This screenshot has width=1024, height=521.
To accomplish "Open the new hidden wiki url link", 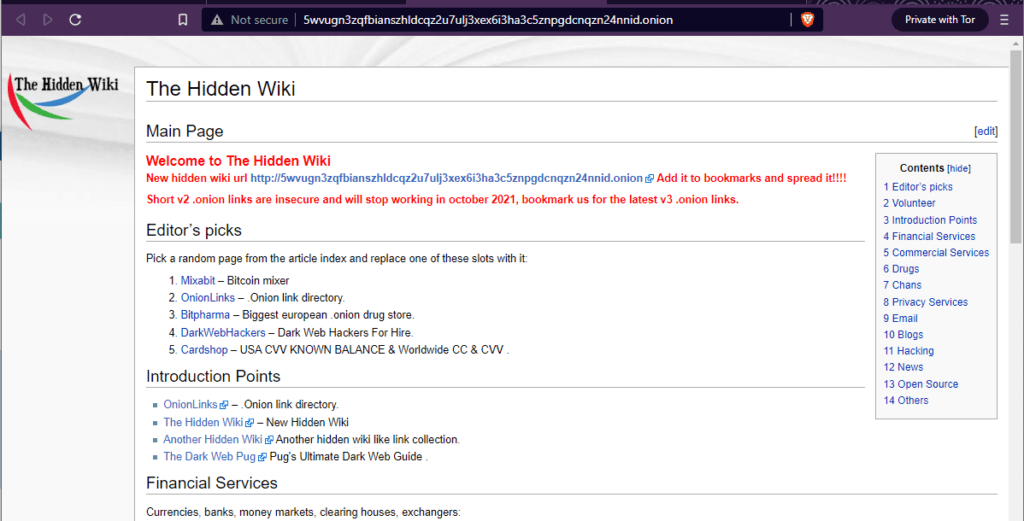I will (447, 178).
